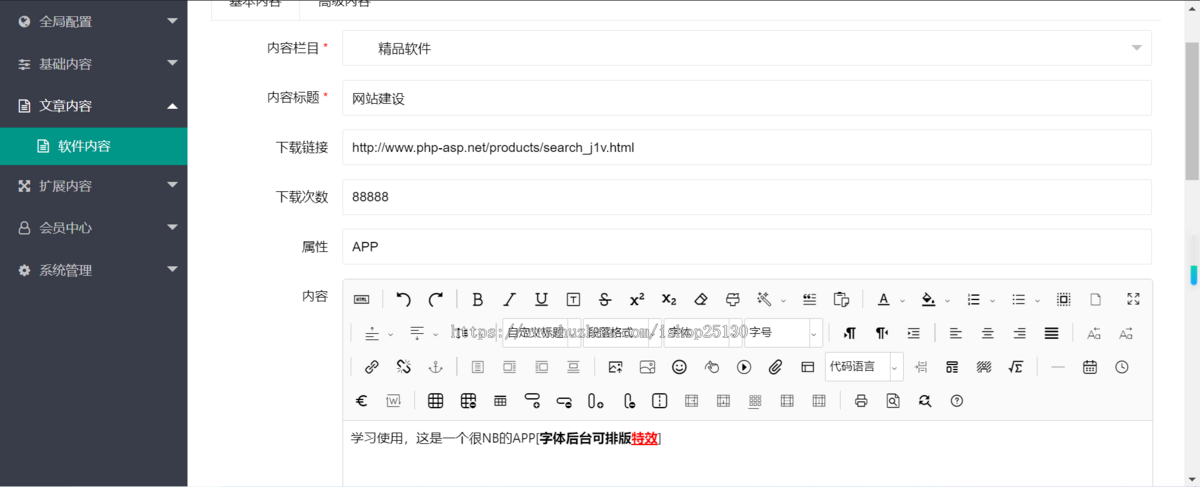Image resolution: width=1200 pixels, height=487 pixels.
Task: Insert the date using the calendar icon
Action: tap(1090, 367)
